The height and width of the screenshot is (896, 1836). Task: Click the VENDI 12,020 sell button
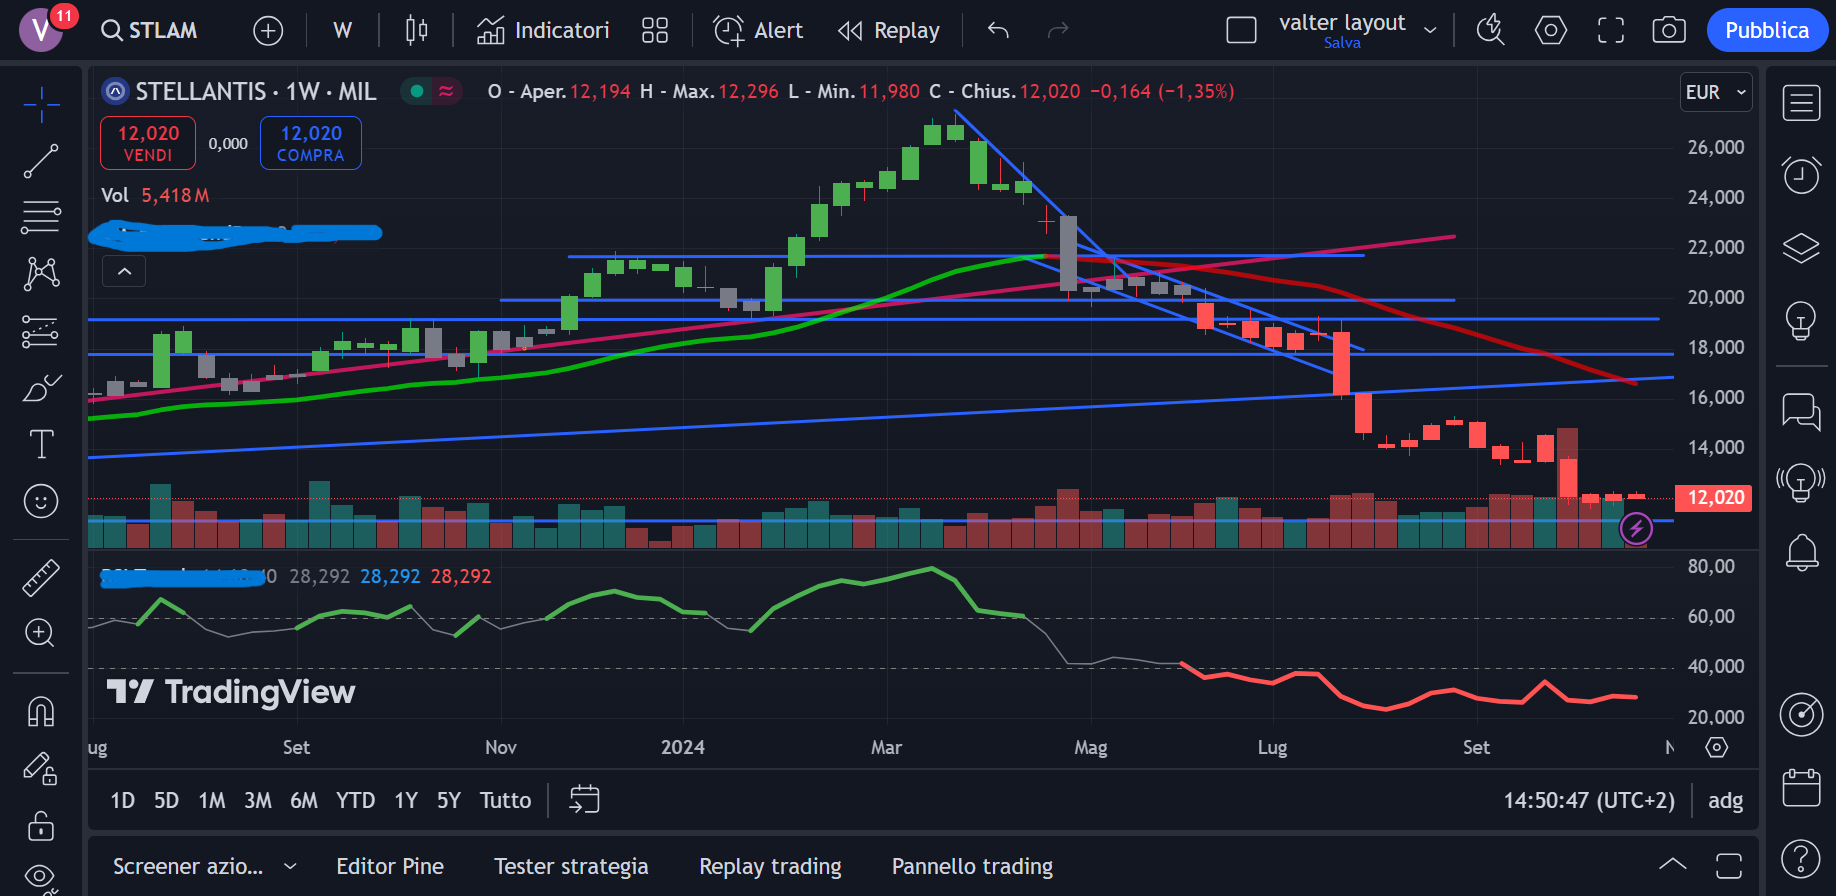148,143
